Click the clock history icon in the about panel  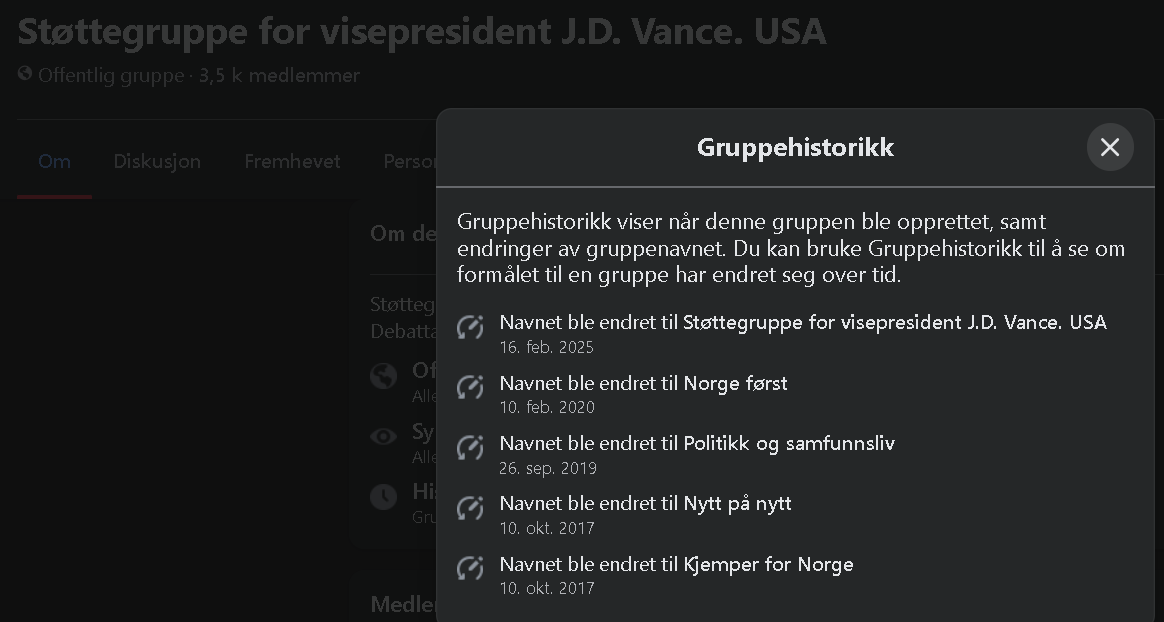coord(384,496)
